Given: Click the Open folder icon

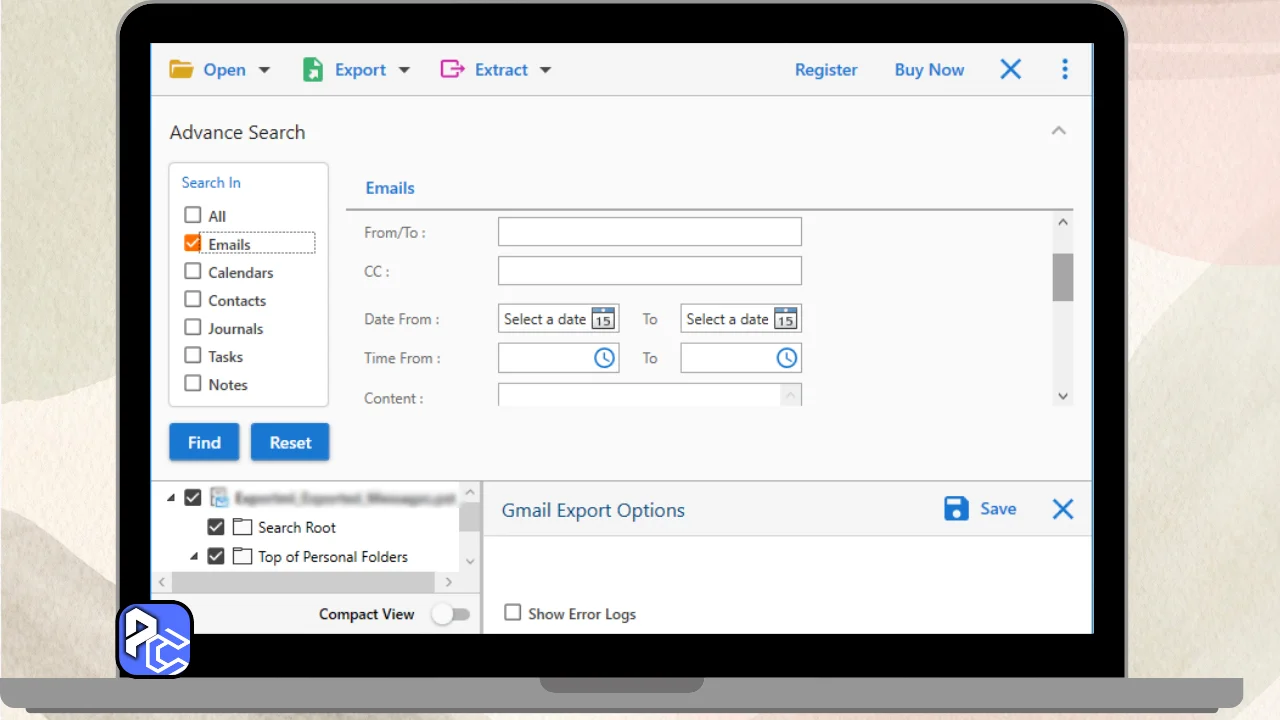Looking at the screenshot, I should (x=181, y=69).
